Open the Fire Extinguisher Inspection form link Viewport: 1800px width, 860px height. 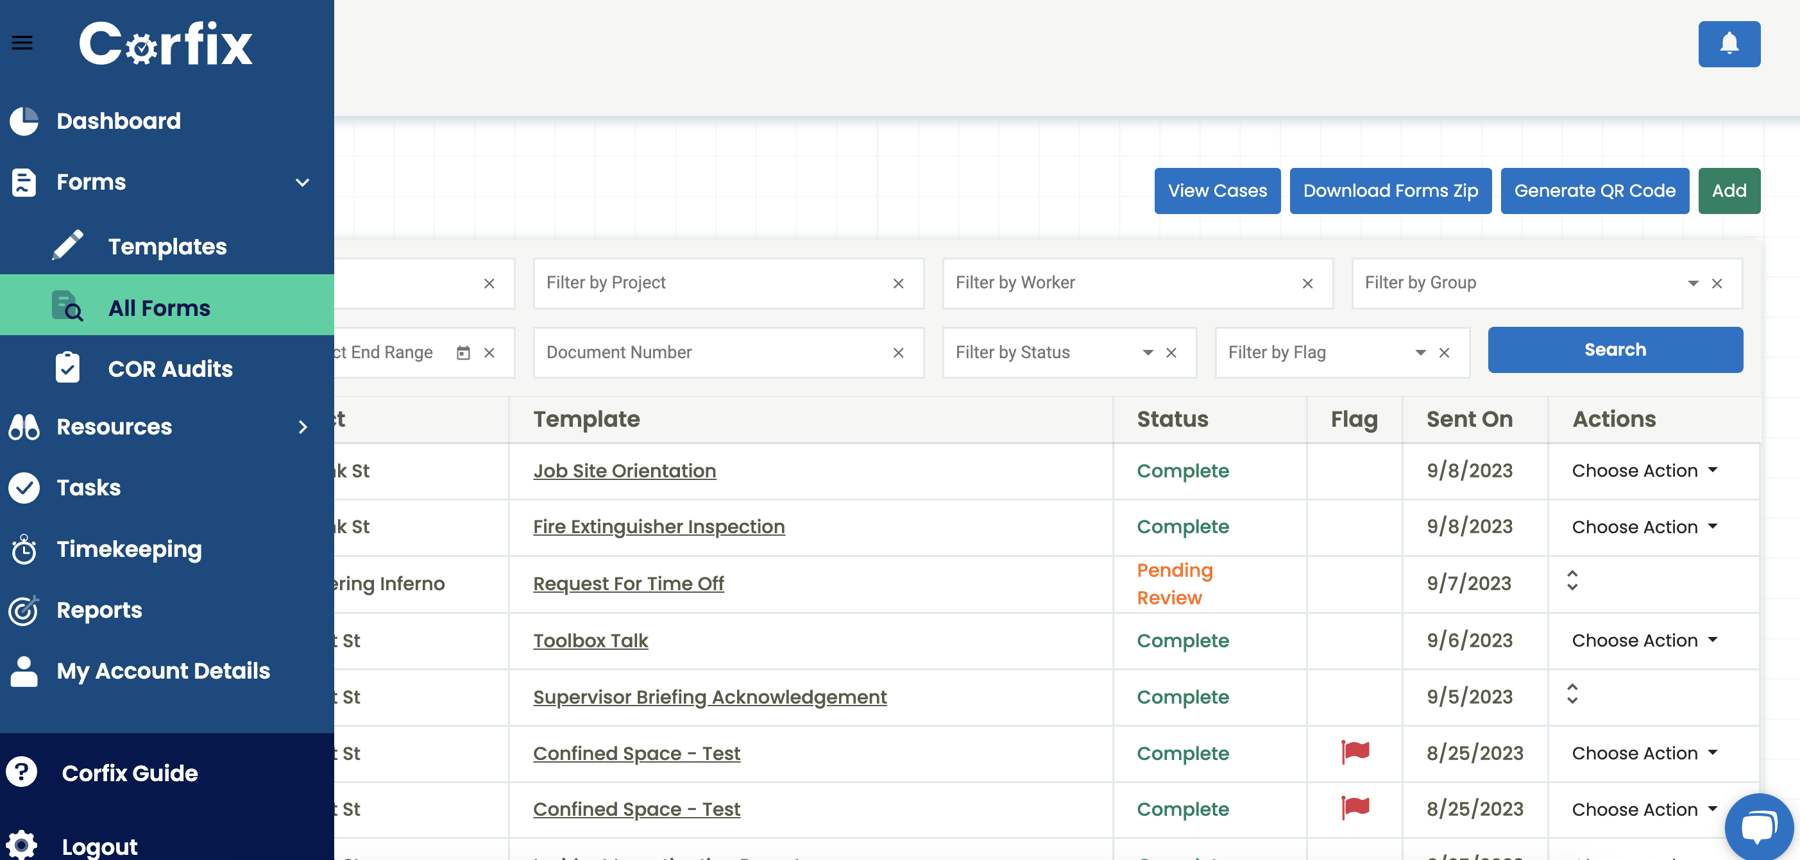[x=658, y=526]
